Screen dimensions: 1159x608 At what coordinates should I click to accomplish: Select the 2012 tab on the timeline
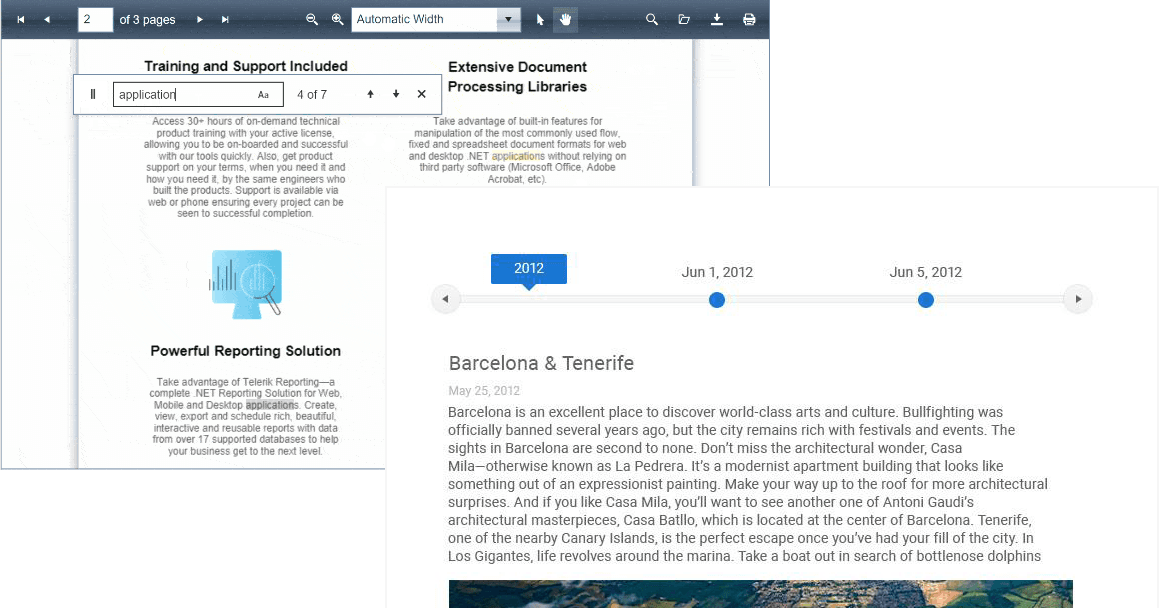point(528,268)
